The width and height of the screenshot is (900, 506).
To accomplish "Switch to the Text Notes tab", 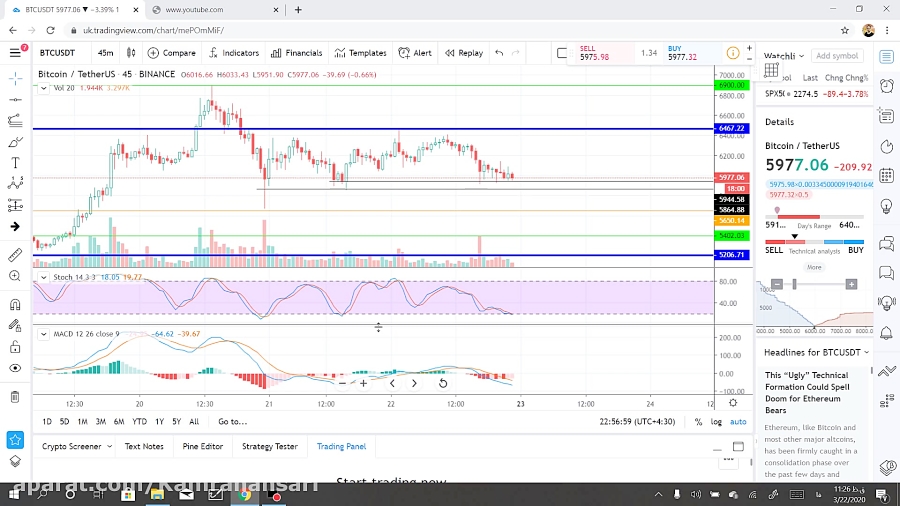I will pos(144,446).
